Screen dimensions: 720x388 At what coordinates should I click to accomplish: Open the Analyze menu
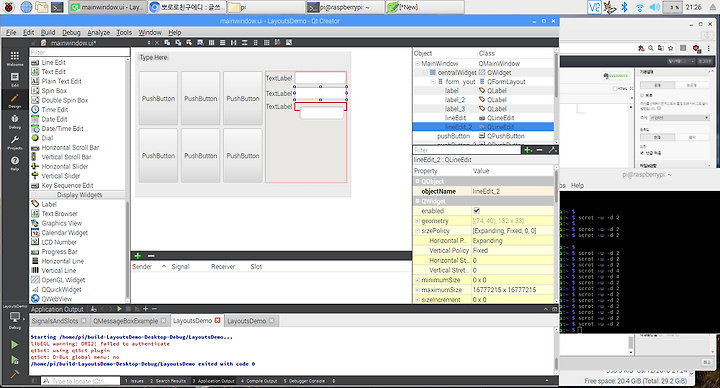pyautogui.click(x=98, y=32)
